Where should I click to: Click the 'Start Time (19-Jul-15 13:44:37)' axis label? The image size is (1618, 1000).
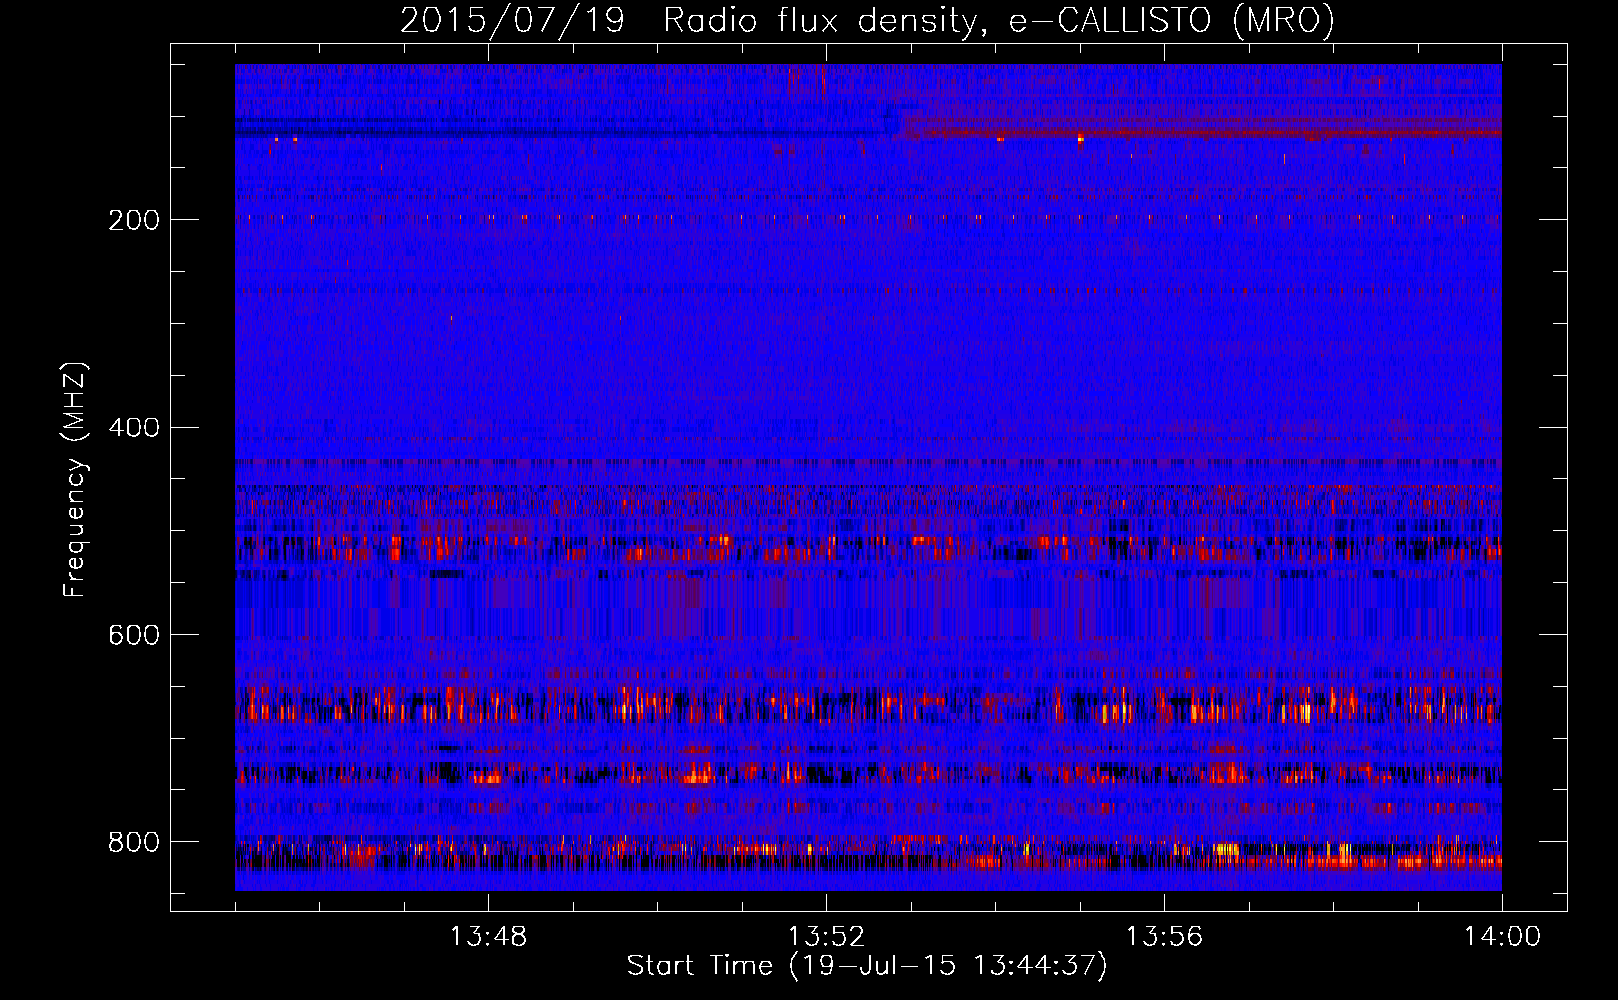point(867,966)
